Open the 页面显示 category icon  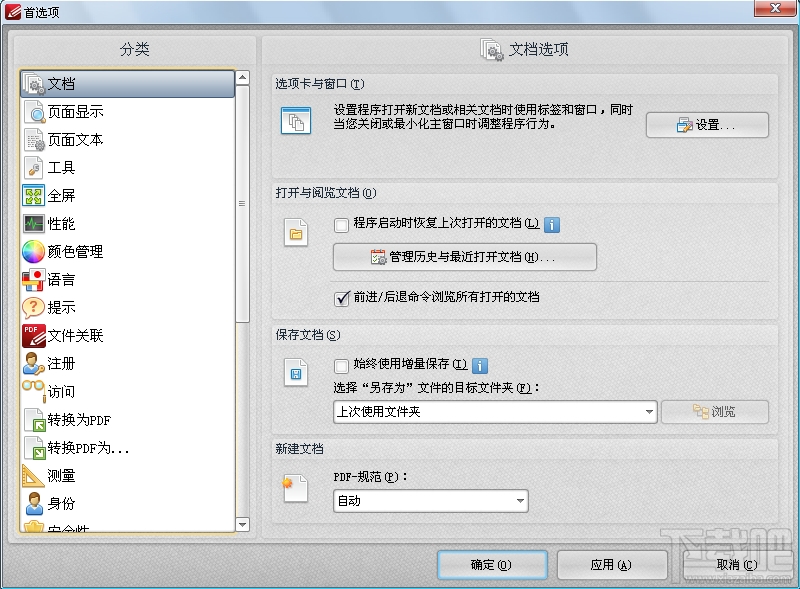[x=34, y=112]
